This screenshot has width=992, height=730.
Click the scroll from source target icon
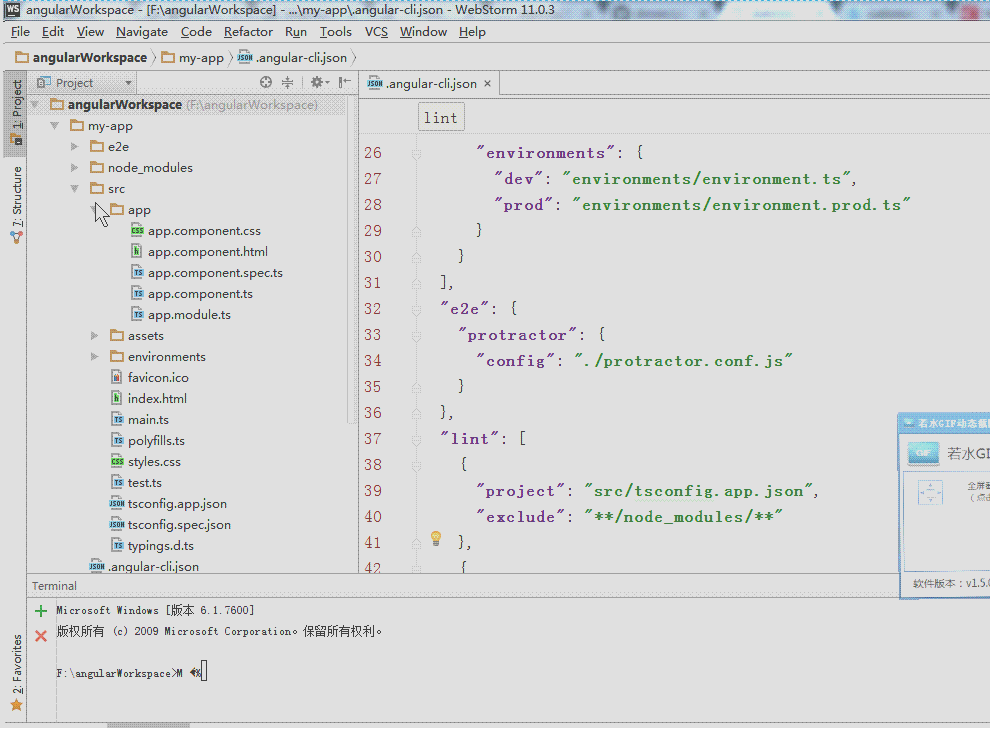coord(266,83)
